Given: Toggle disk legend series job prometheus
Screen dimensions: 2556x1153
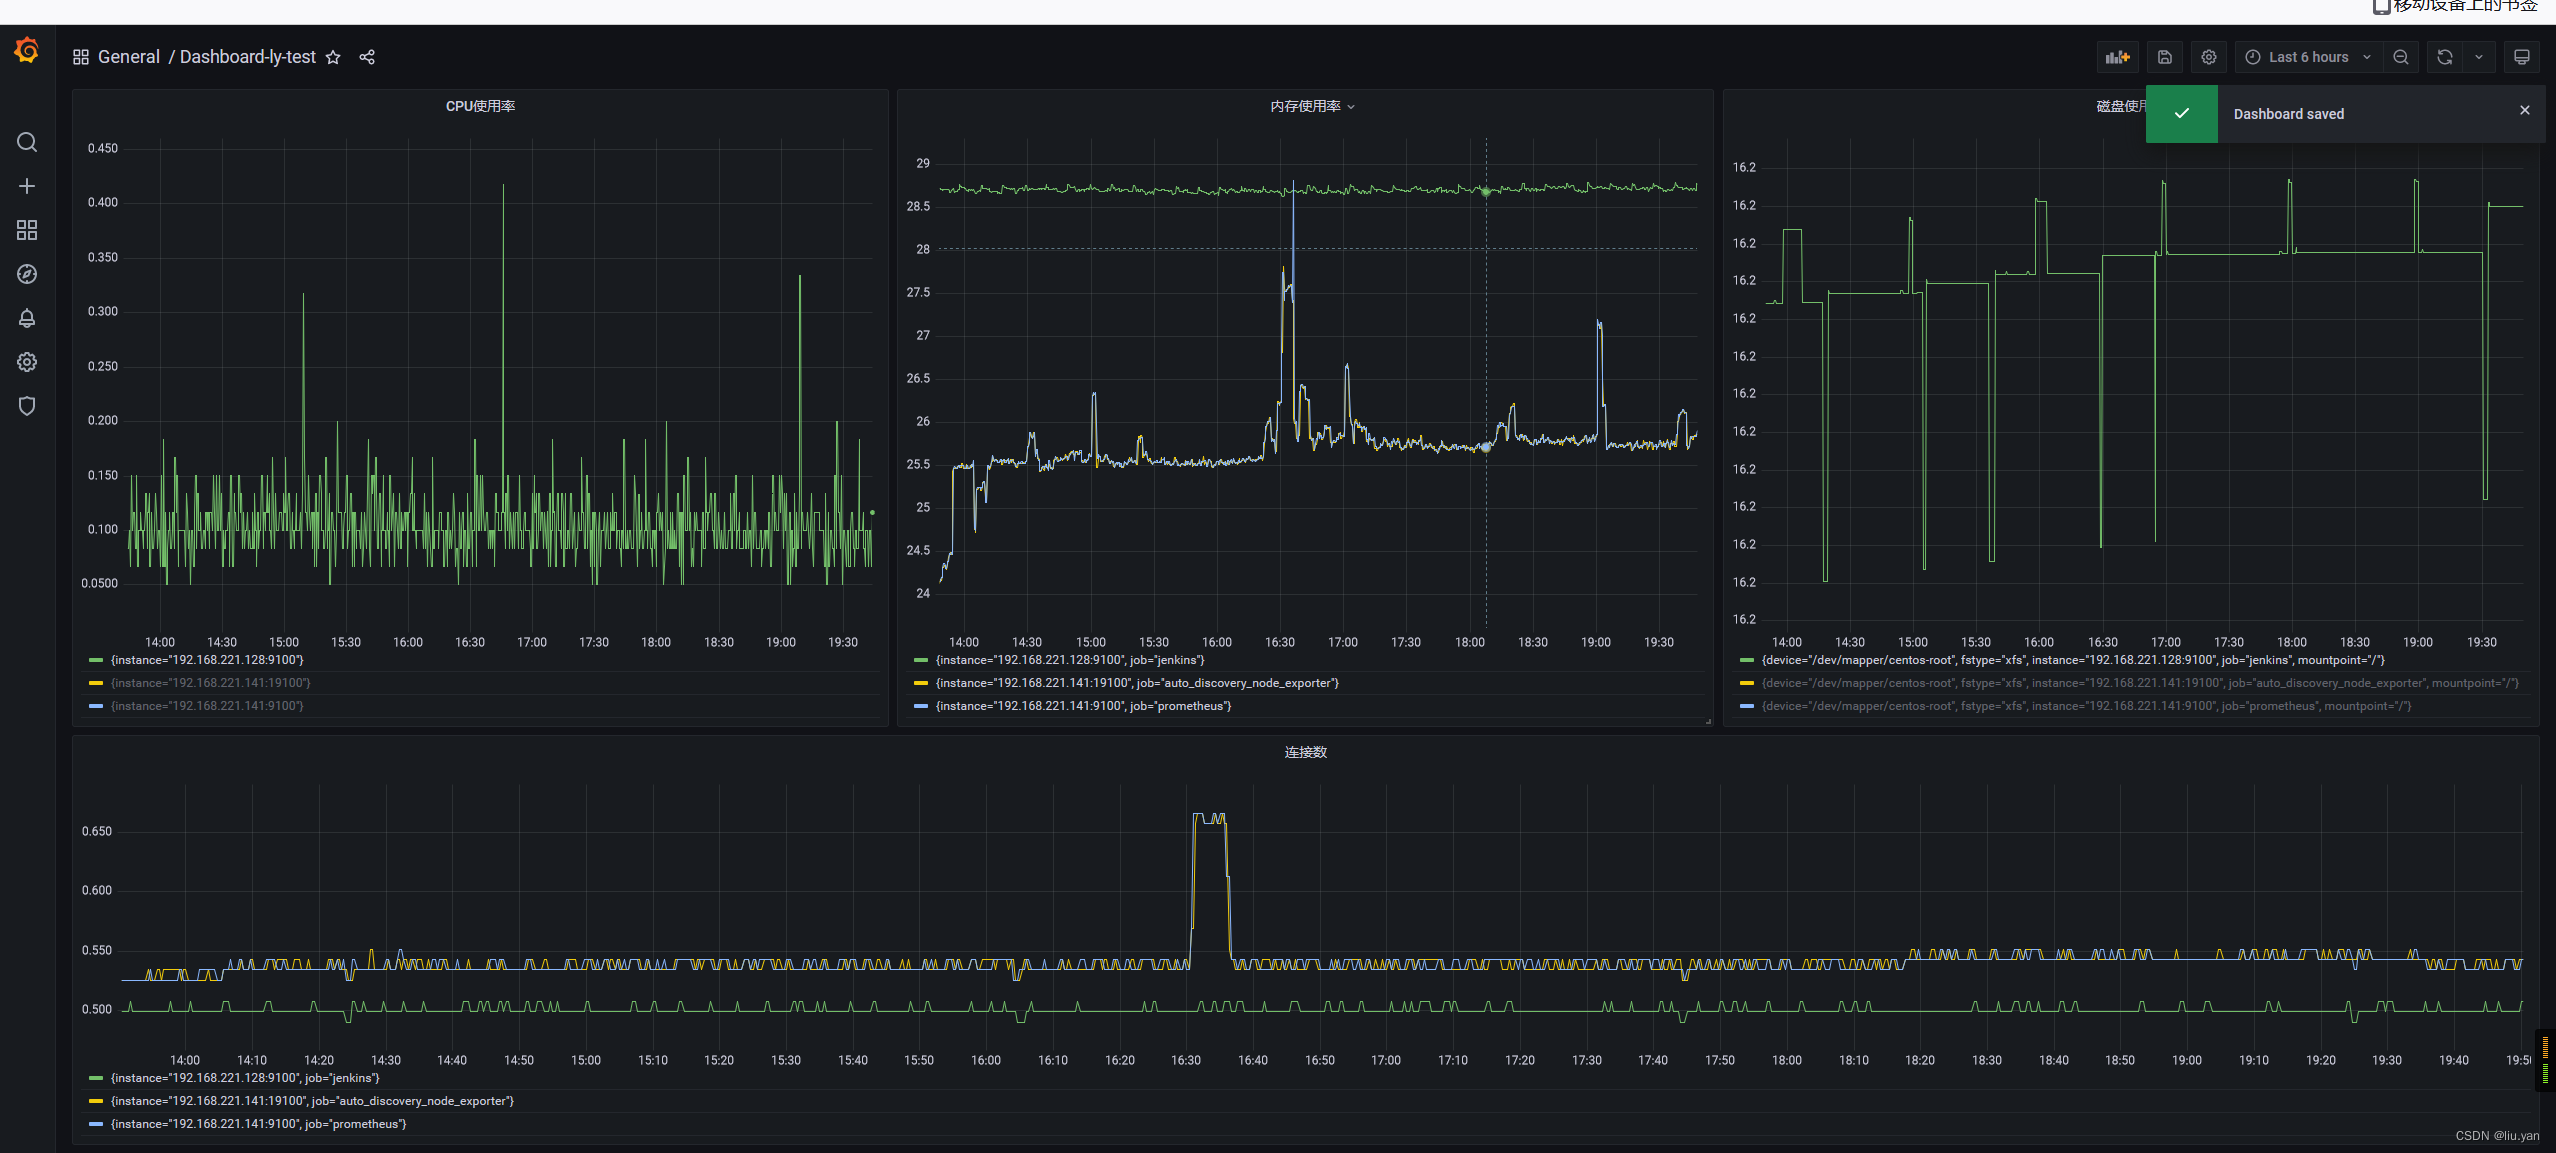Looking at the screenshot, I should pos(2086,706).
